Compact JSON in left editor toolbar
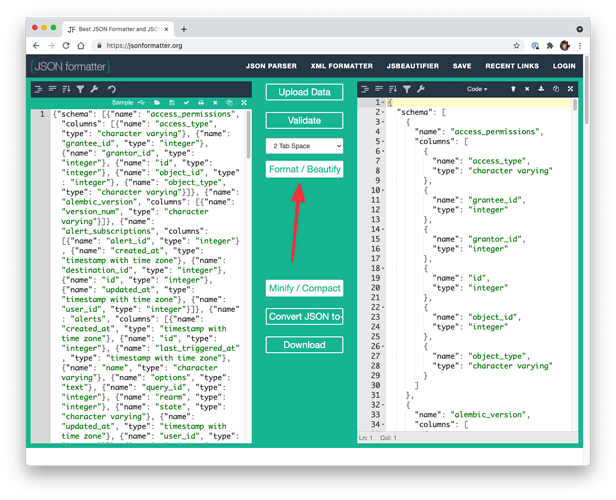616x500 pixels. [x=52, y=89]
